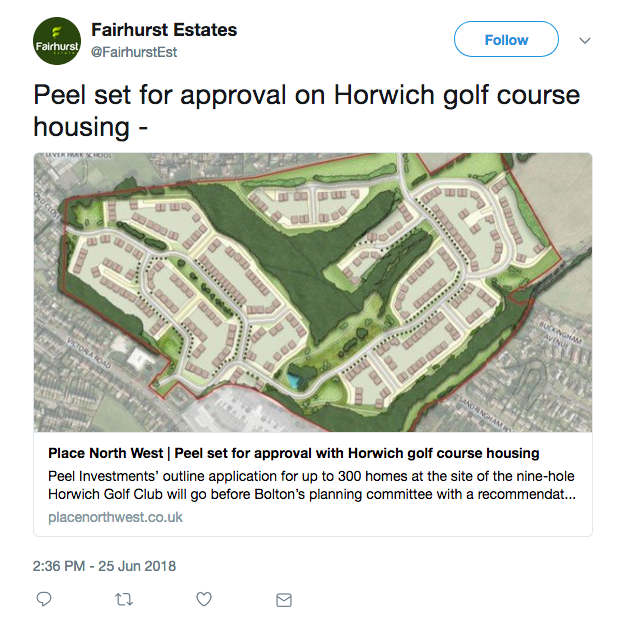Open the Fairhurst Estates display name
The height and width of the screenshot is (622, 627).
point(164,30)
